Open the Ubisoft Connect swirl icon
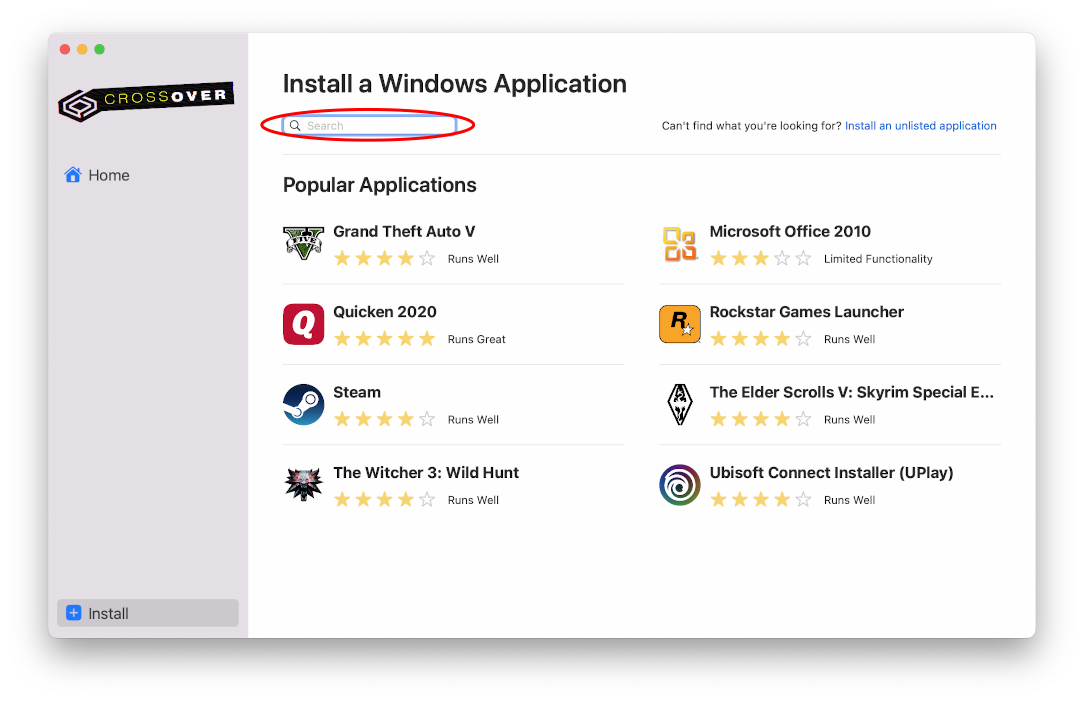1084x702 pixels. click(x=680, y=485)
